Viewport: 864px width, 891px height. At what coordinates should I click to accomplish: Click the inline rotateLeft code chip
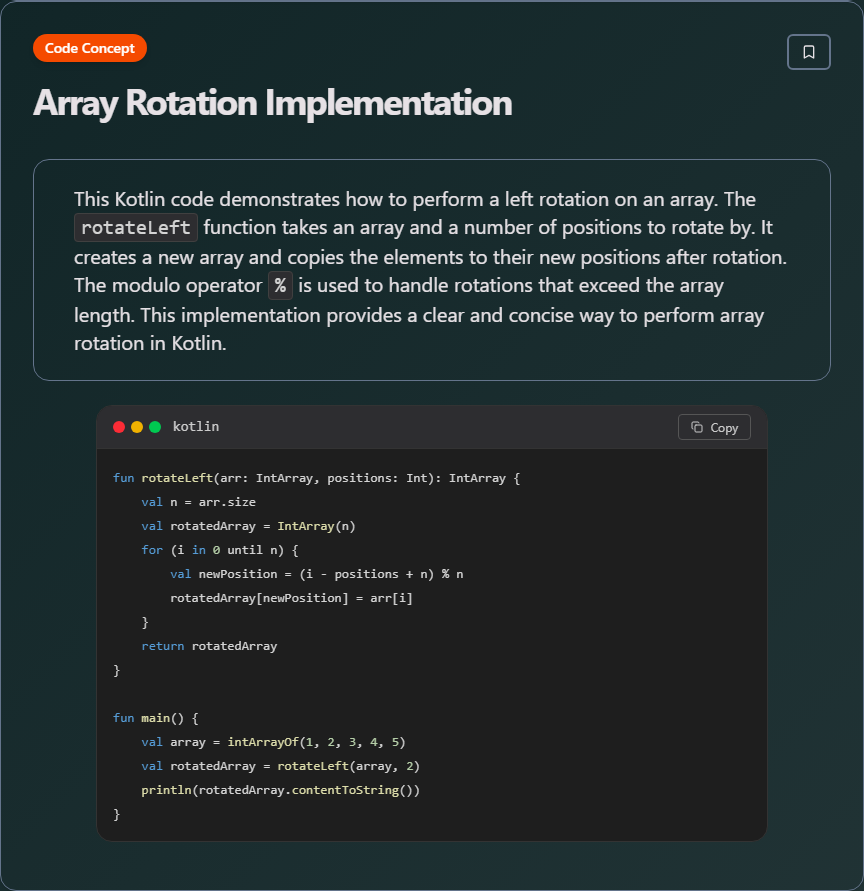(x=136, y=228)
